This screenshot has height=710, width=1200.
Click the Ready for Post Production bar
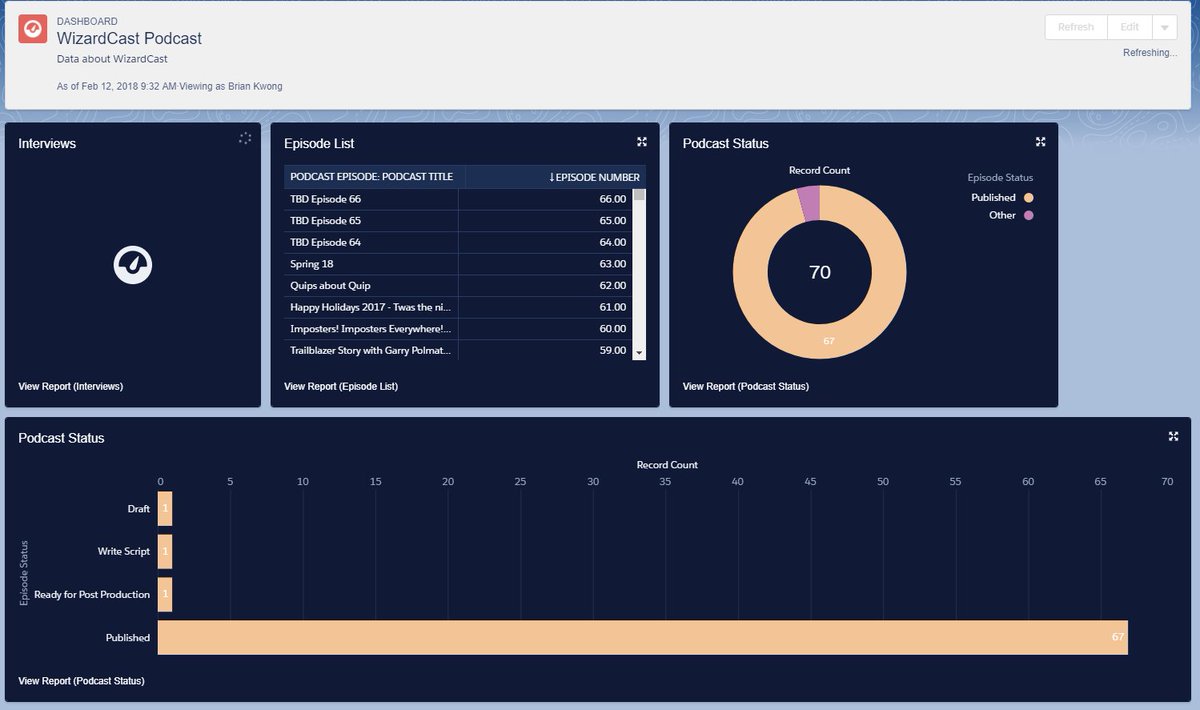tap(165, 594)
